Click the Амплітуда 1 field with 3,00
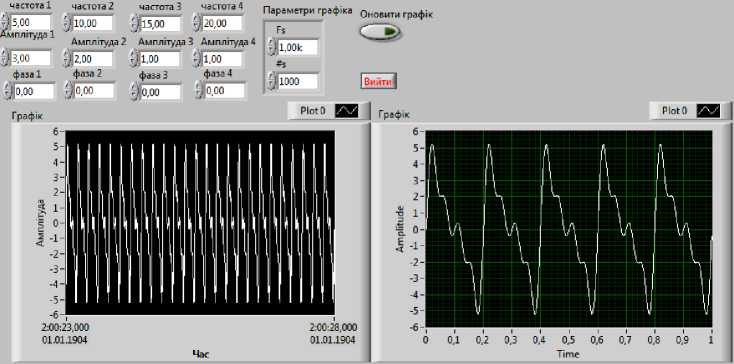Viewport: 734px width, 364px height. click(30, 58)
